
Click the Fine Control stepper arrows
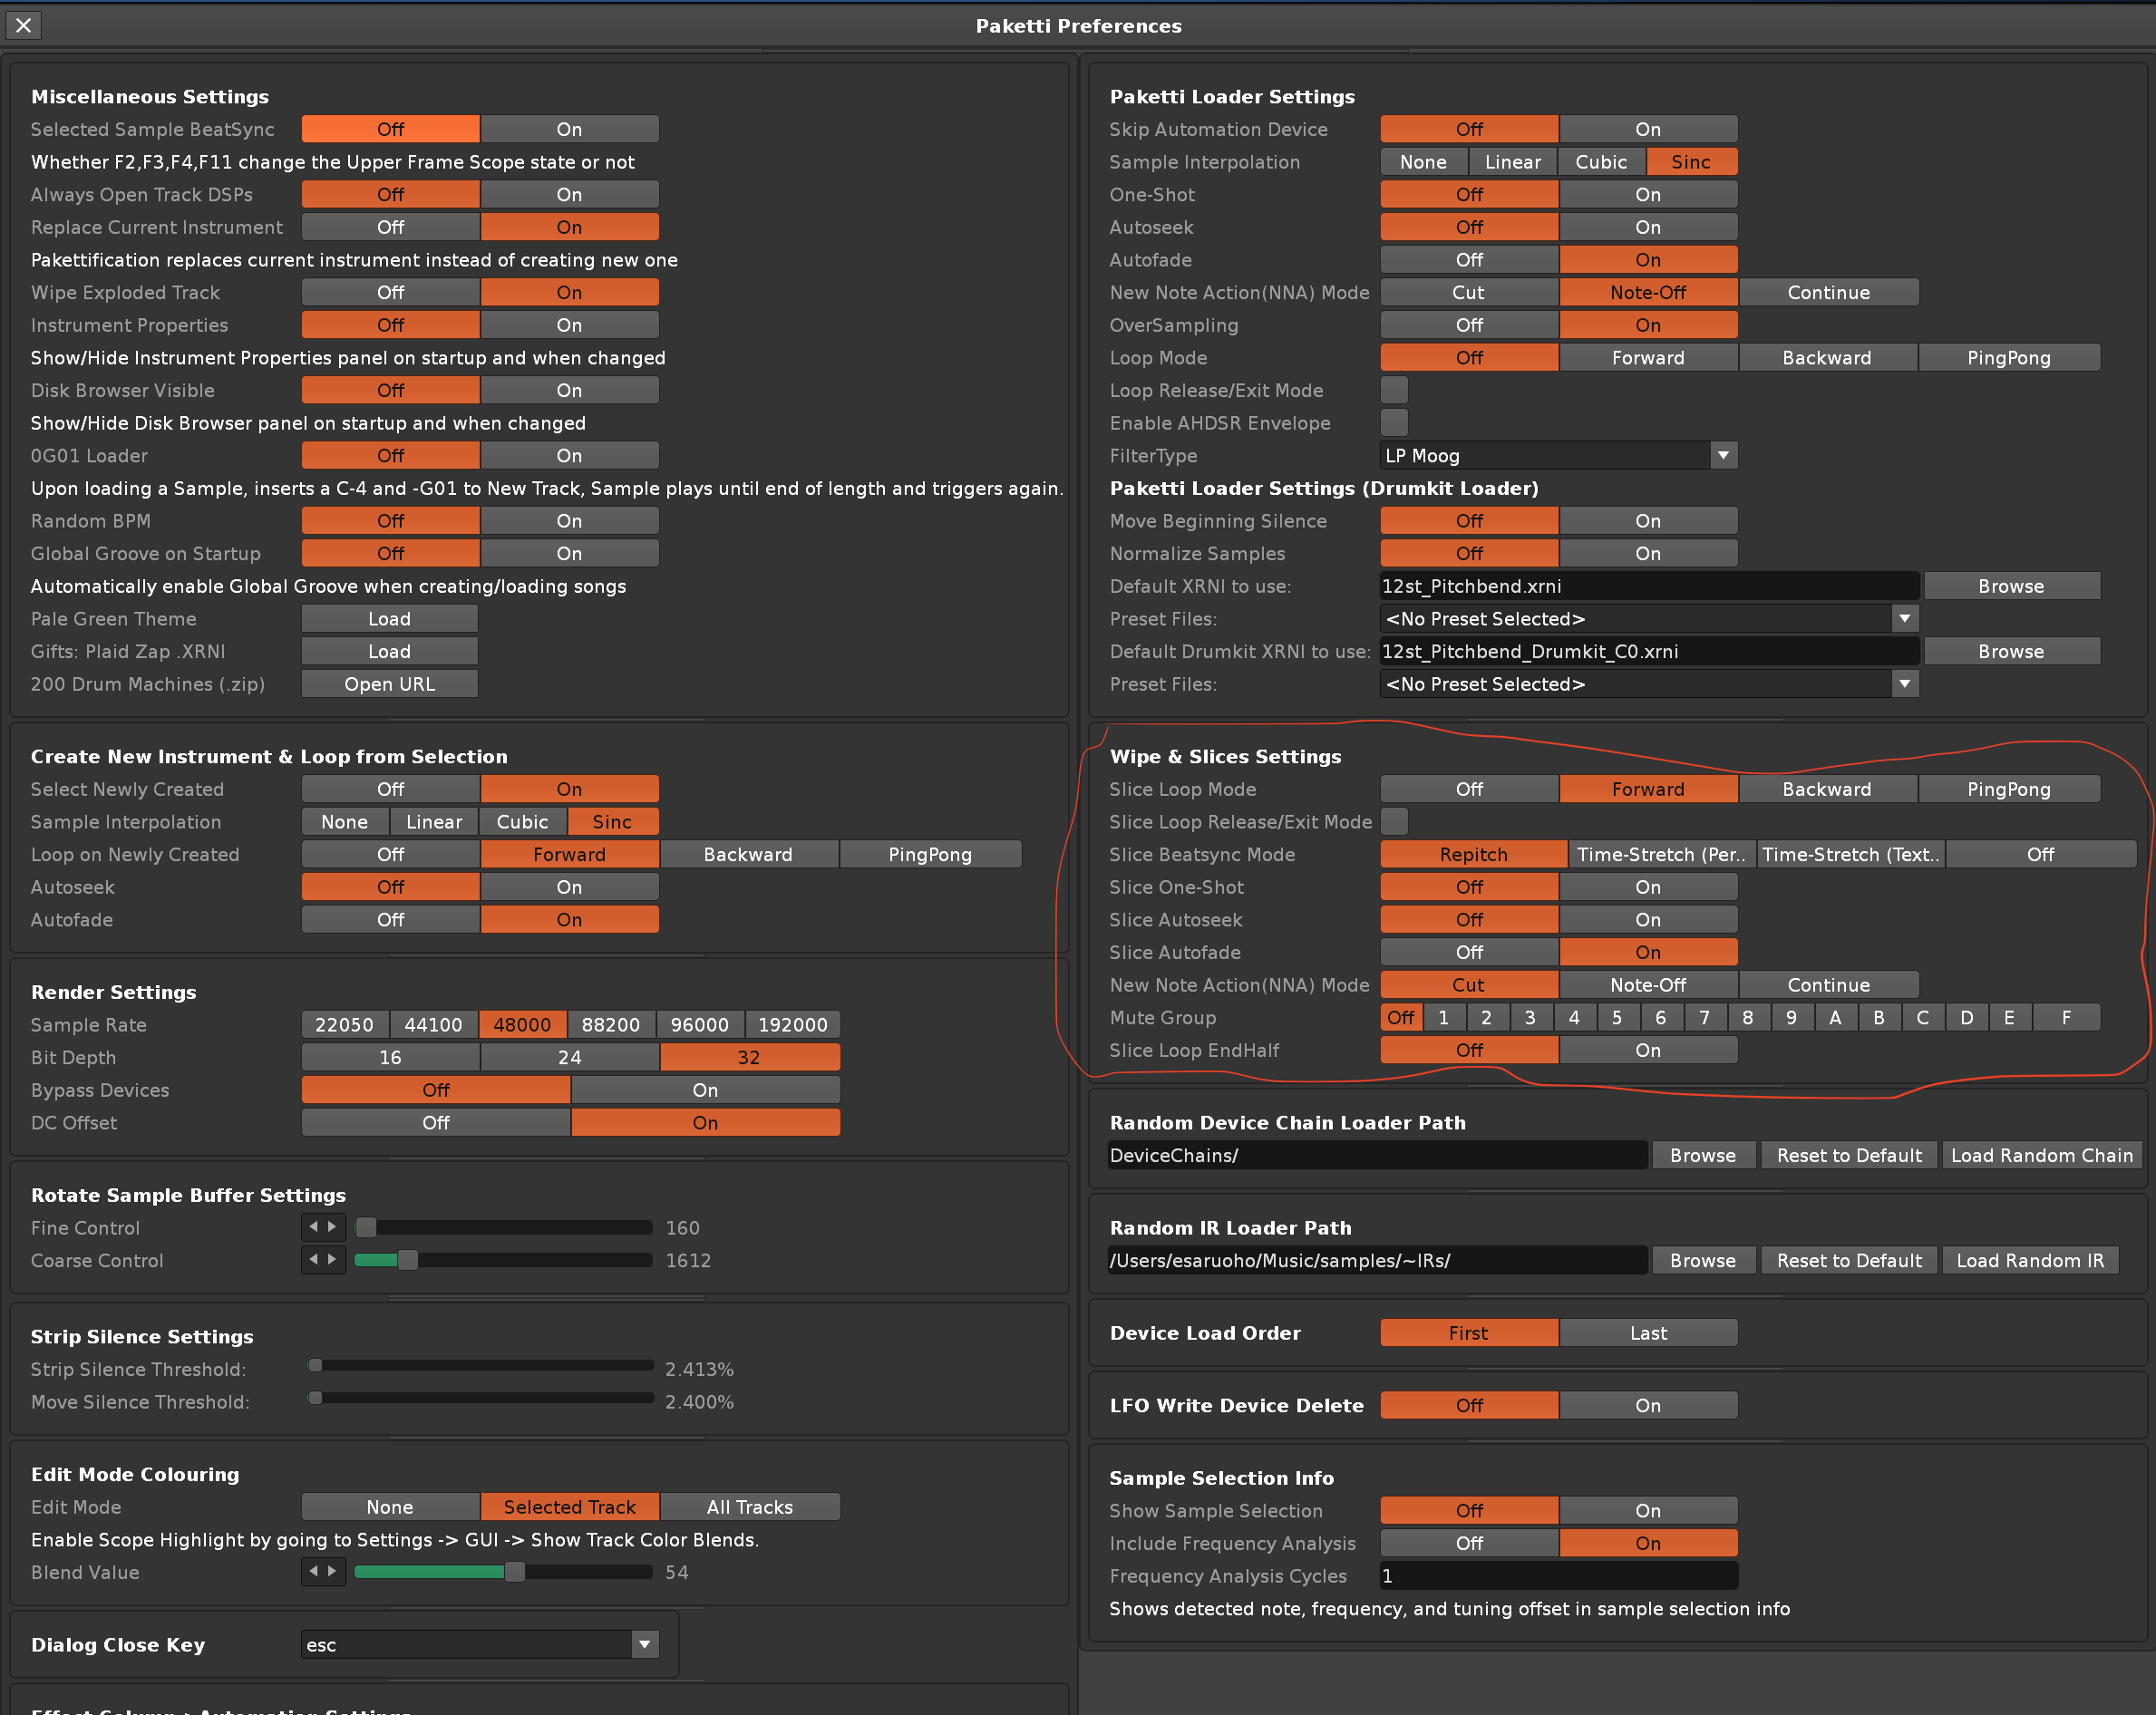pos(323,1227)
